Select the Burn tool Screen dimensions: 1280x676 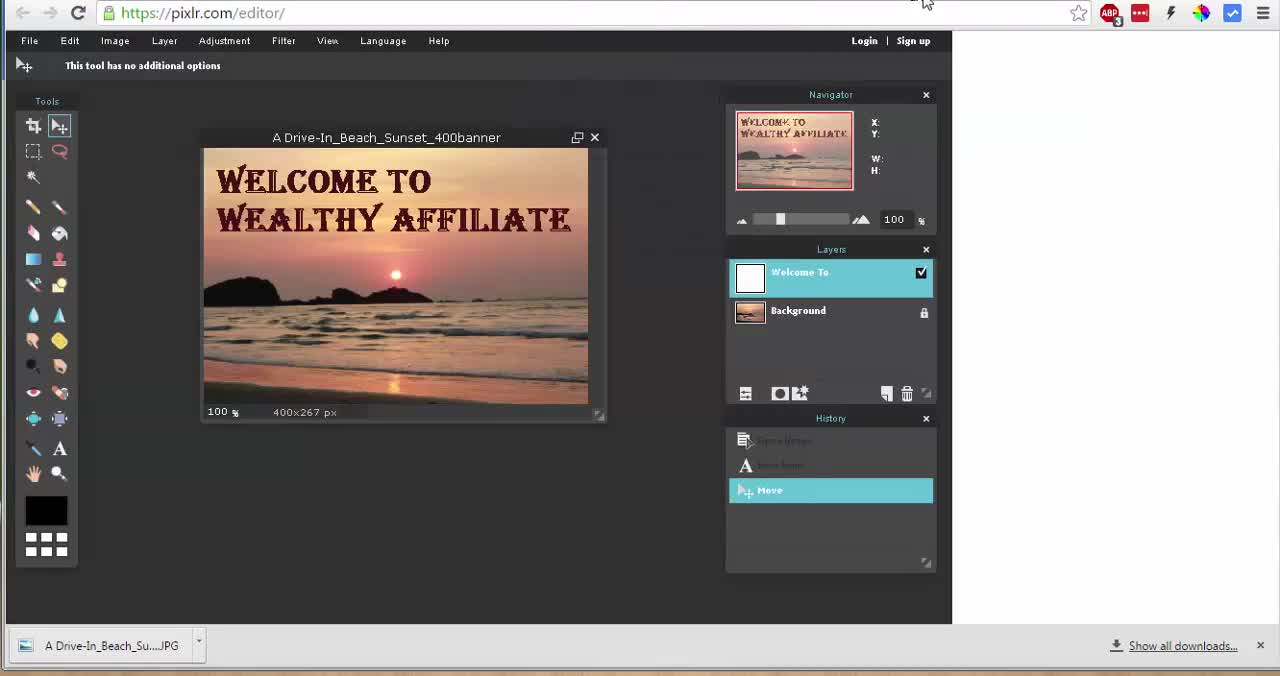tap(59, 367)
